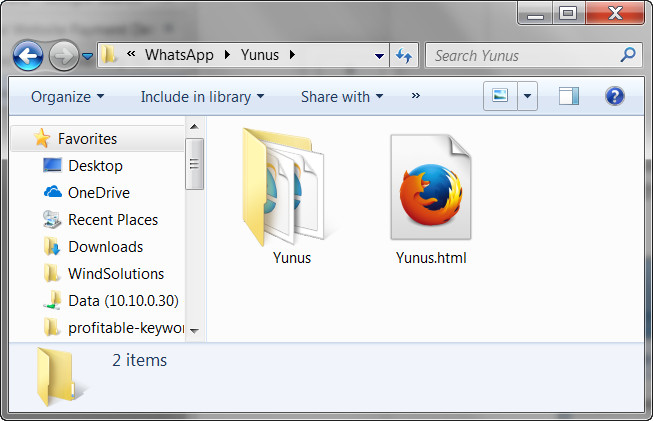Select the Yunus.html Firefox file icon
The image size is (653, 421).
click(x=431, y=187)
